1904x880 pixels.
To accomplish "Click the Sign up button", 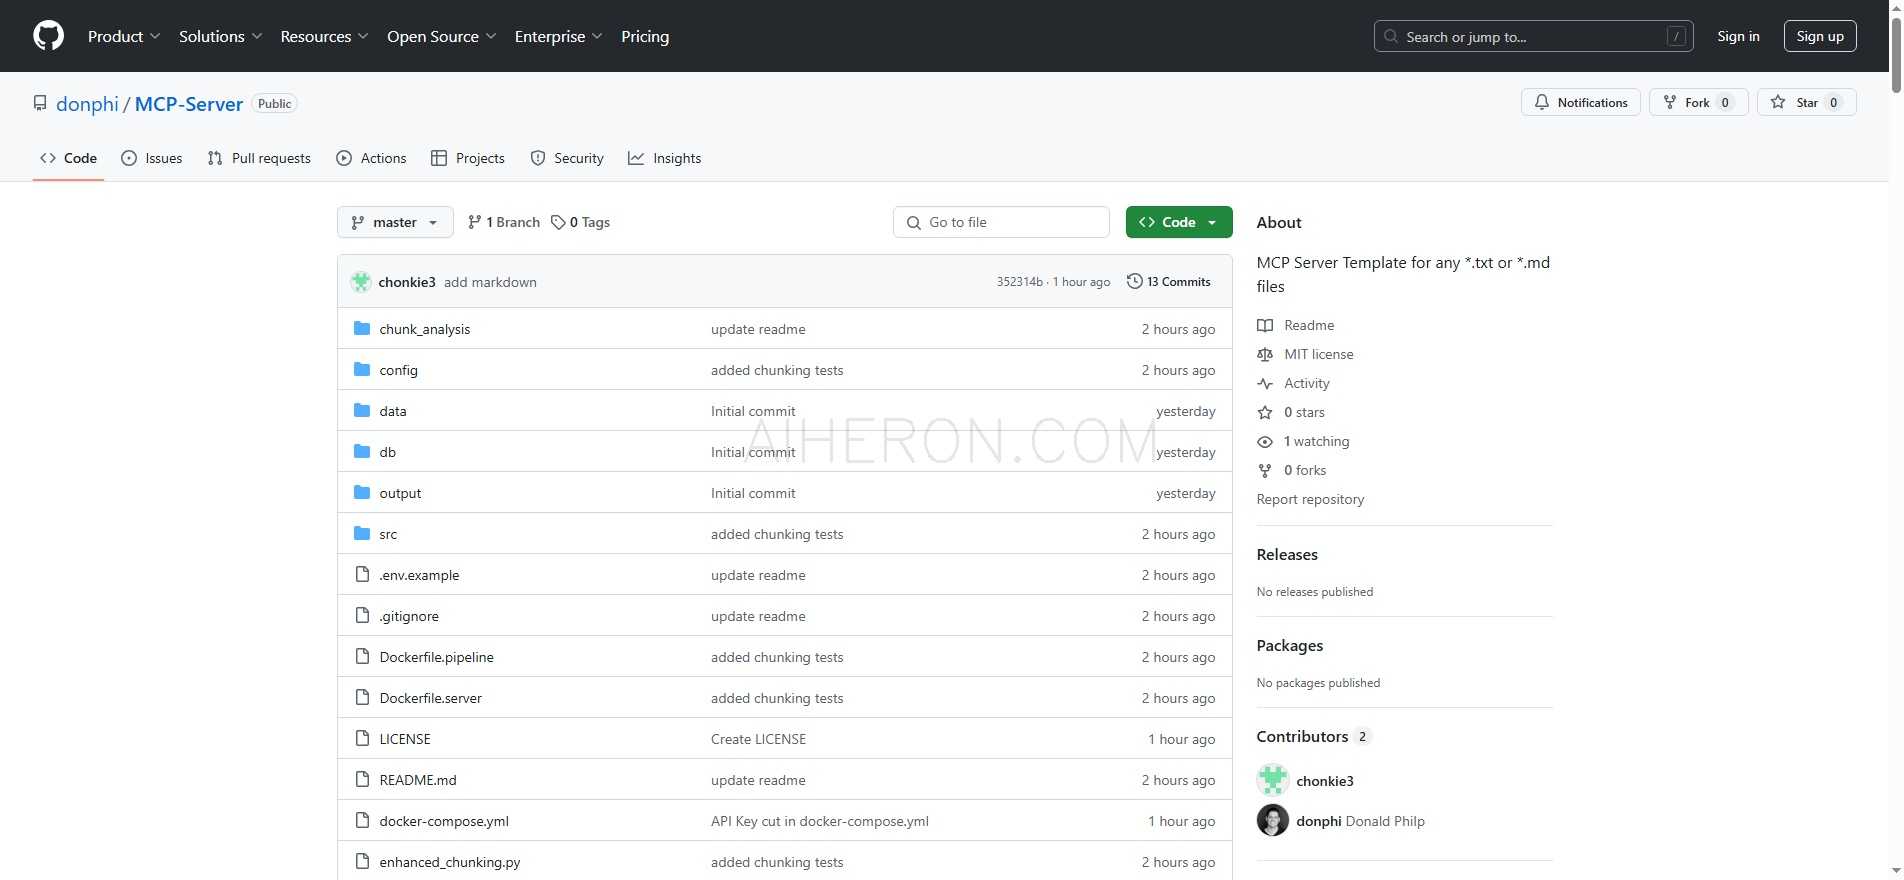I will [x=1820, y=36].
